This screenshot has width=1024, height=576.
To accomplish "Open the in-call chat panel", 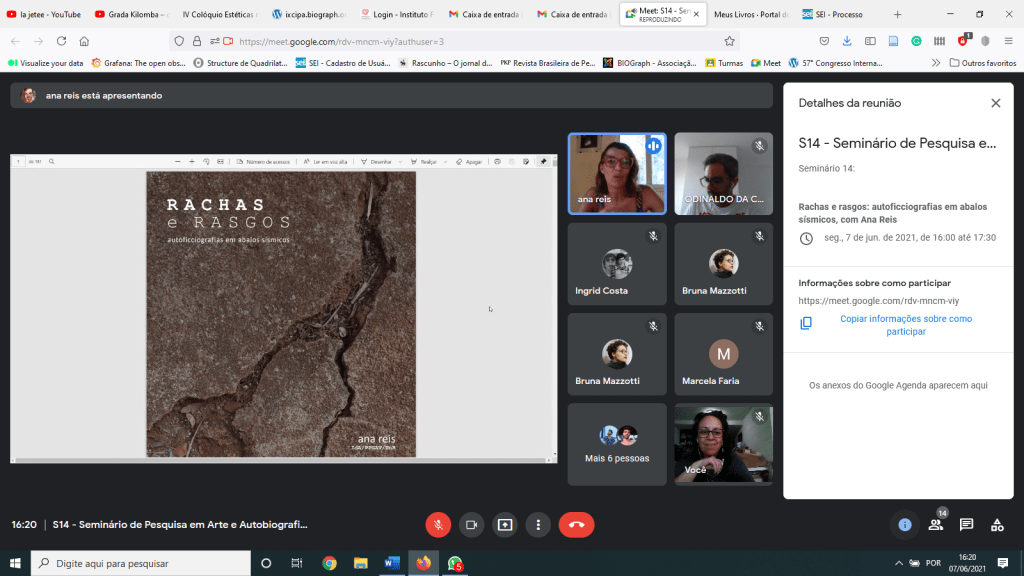I will pos(966,524).
